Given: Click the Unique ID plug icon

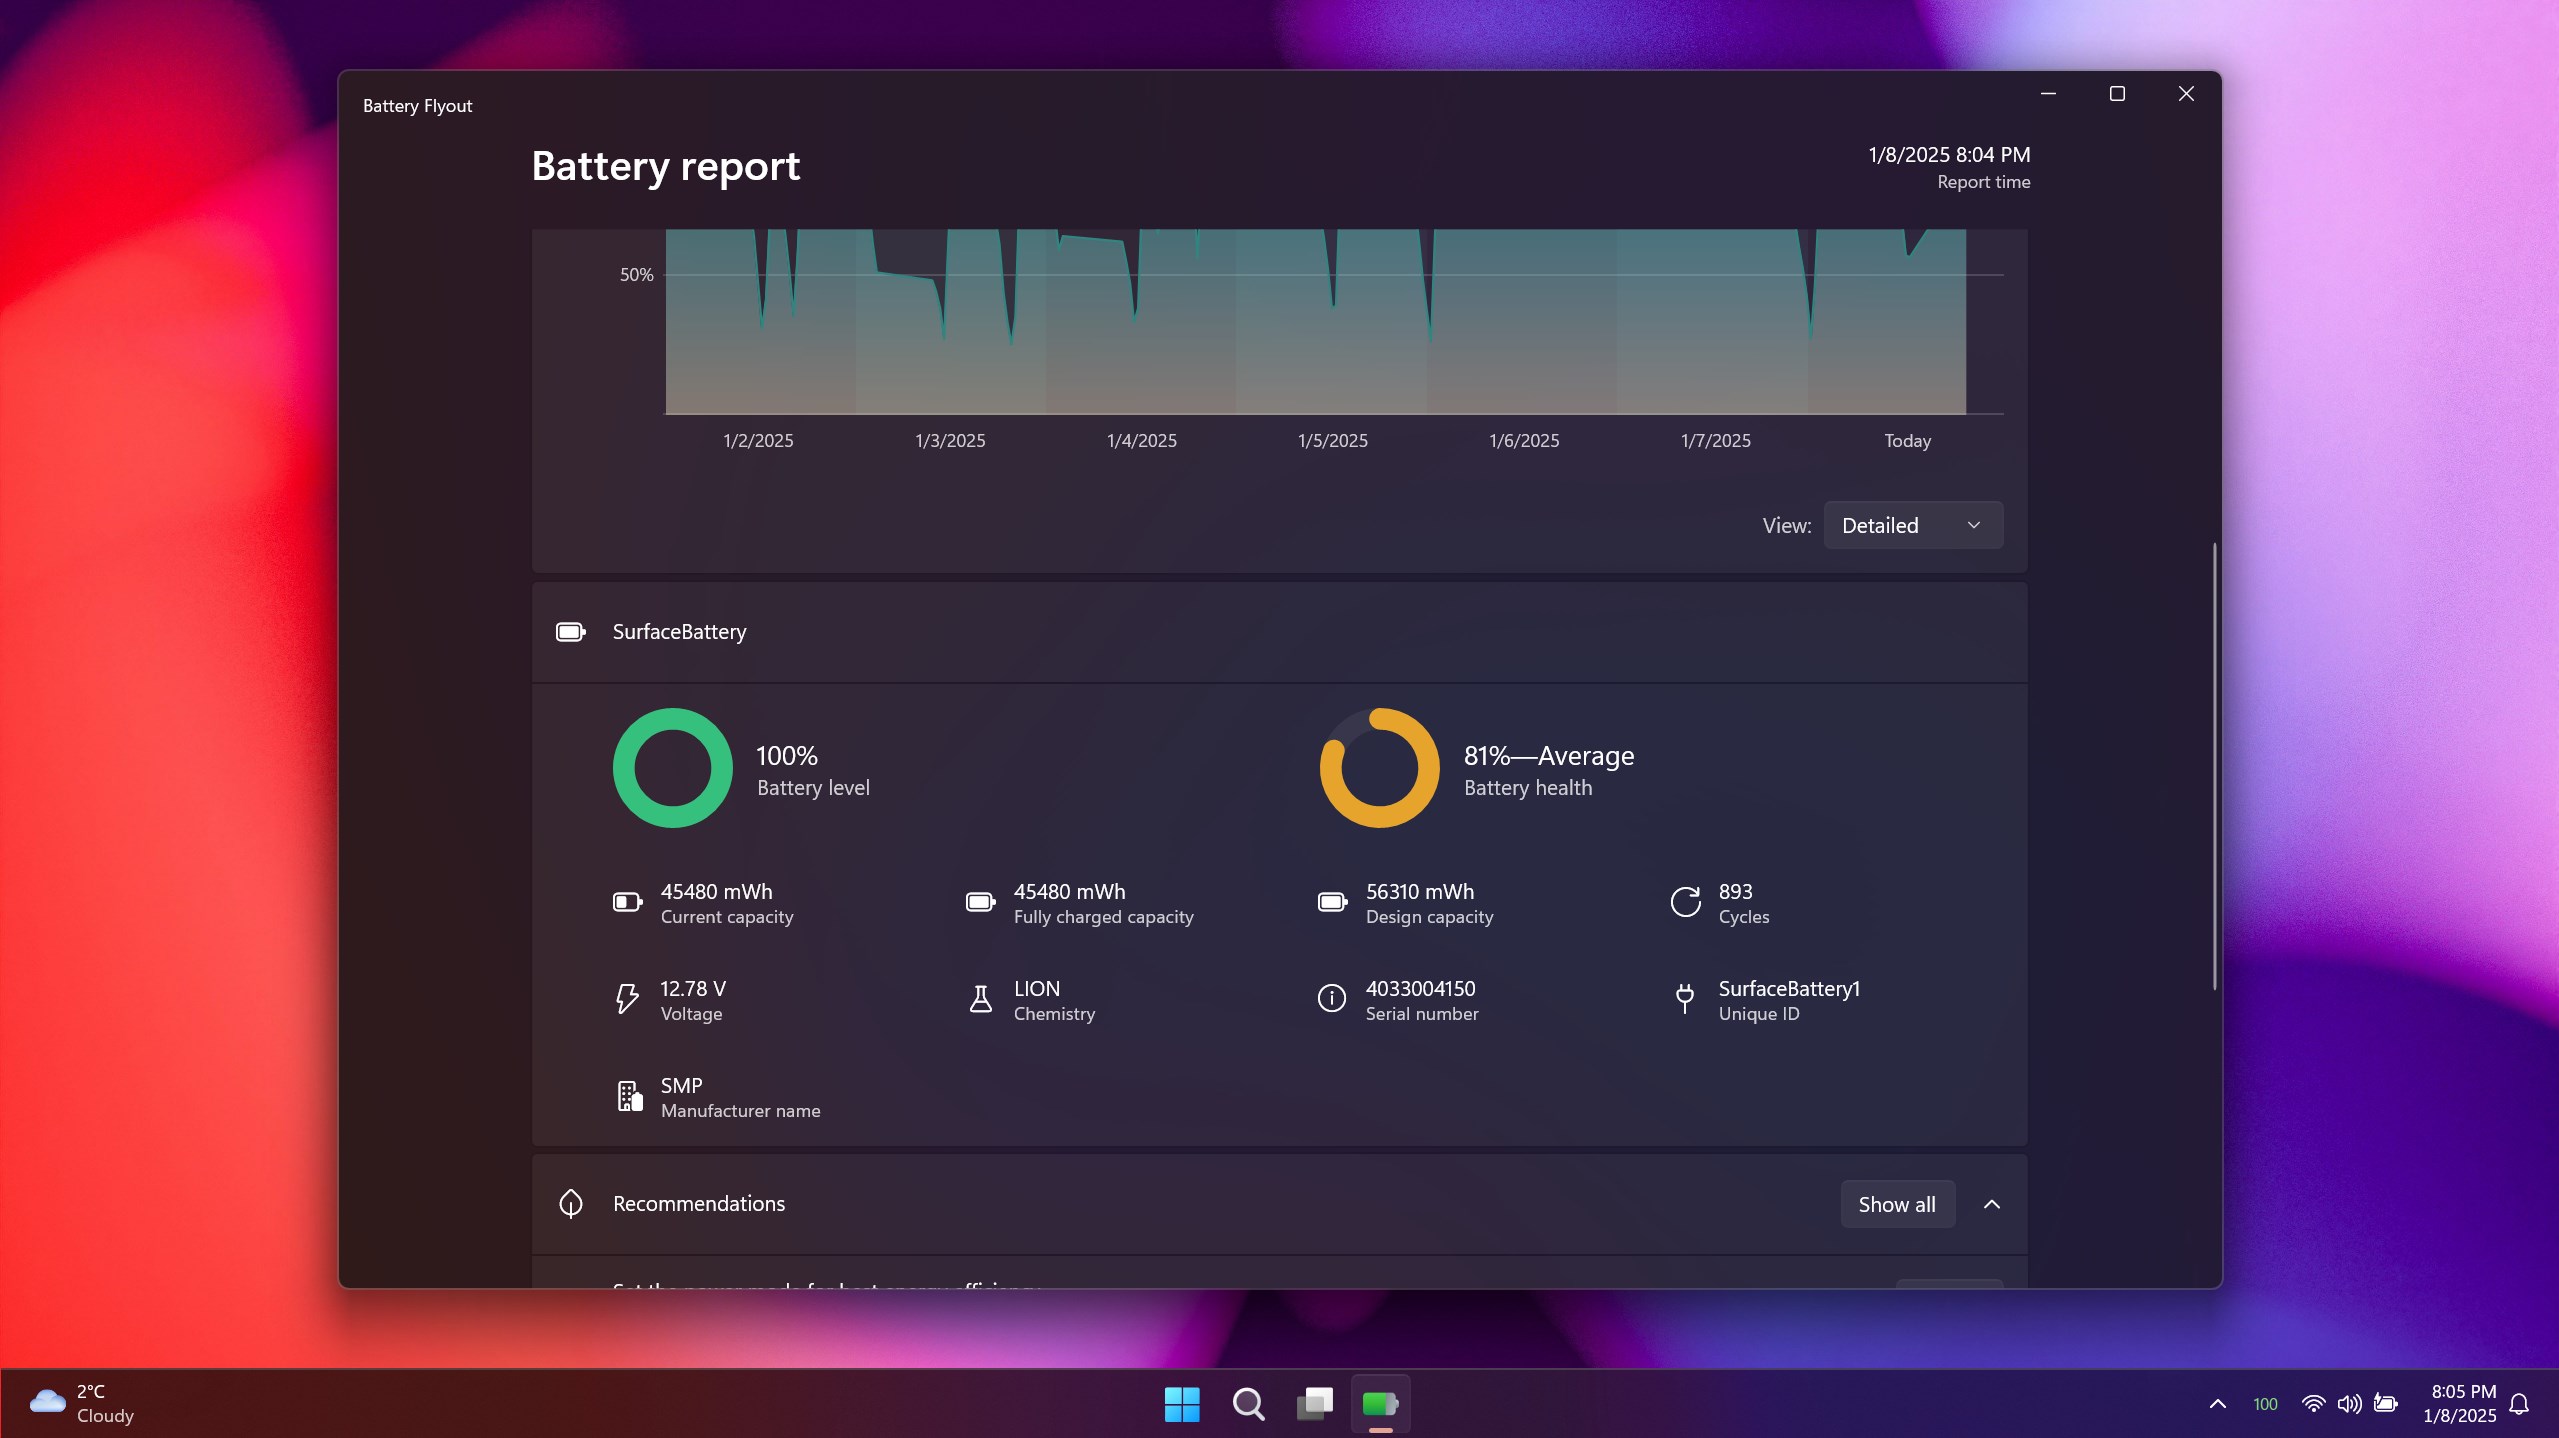Looking at the screenshot, I should click(x=1684, y=999).
